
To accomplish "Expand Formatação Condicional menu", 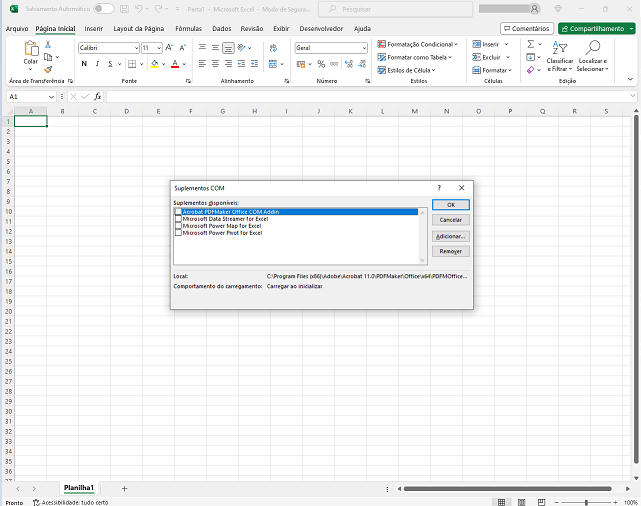I will (x=417, y=44).
